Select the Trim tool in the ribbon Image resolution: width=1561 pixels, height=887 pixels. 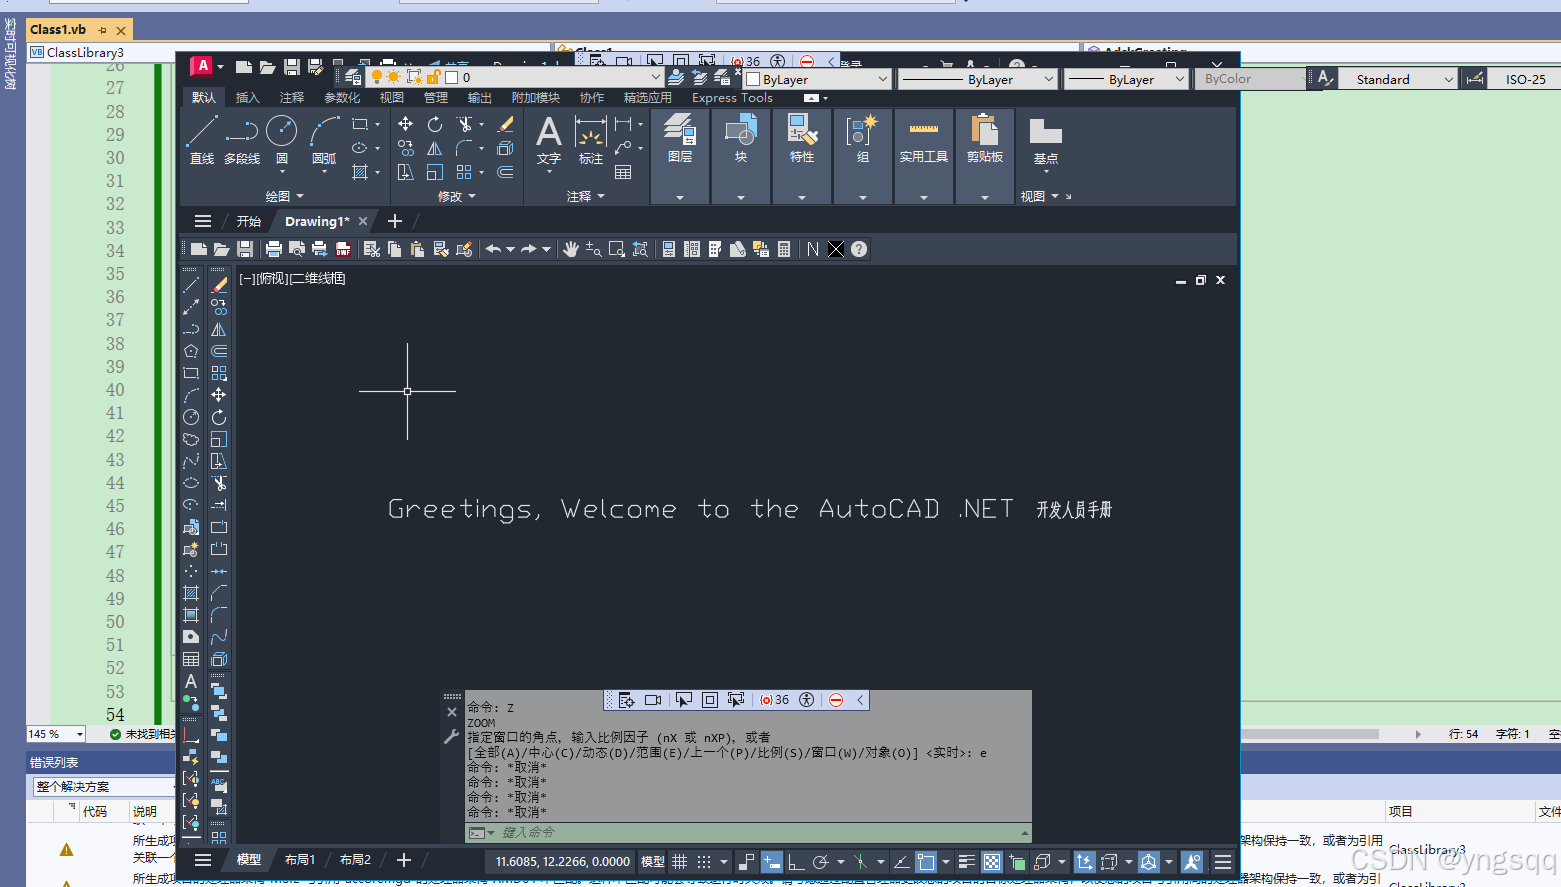pyautogui.click(x=465, y=124)
